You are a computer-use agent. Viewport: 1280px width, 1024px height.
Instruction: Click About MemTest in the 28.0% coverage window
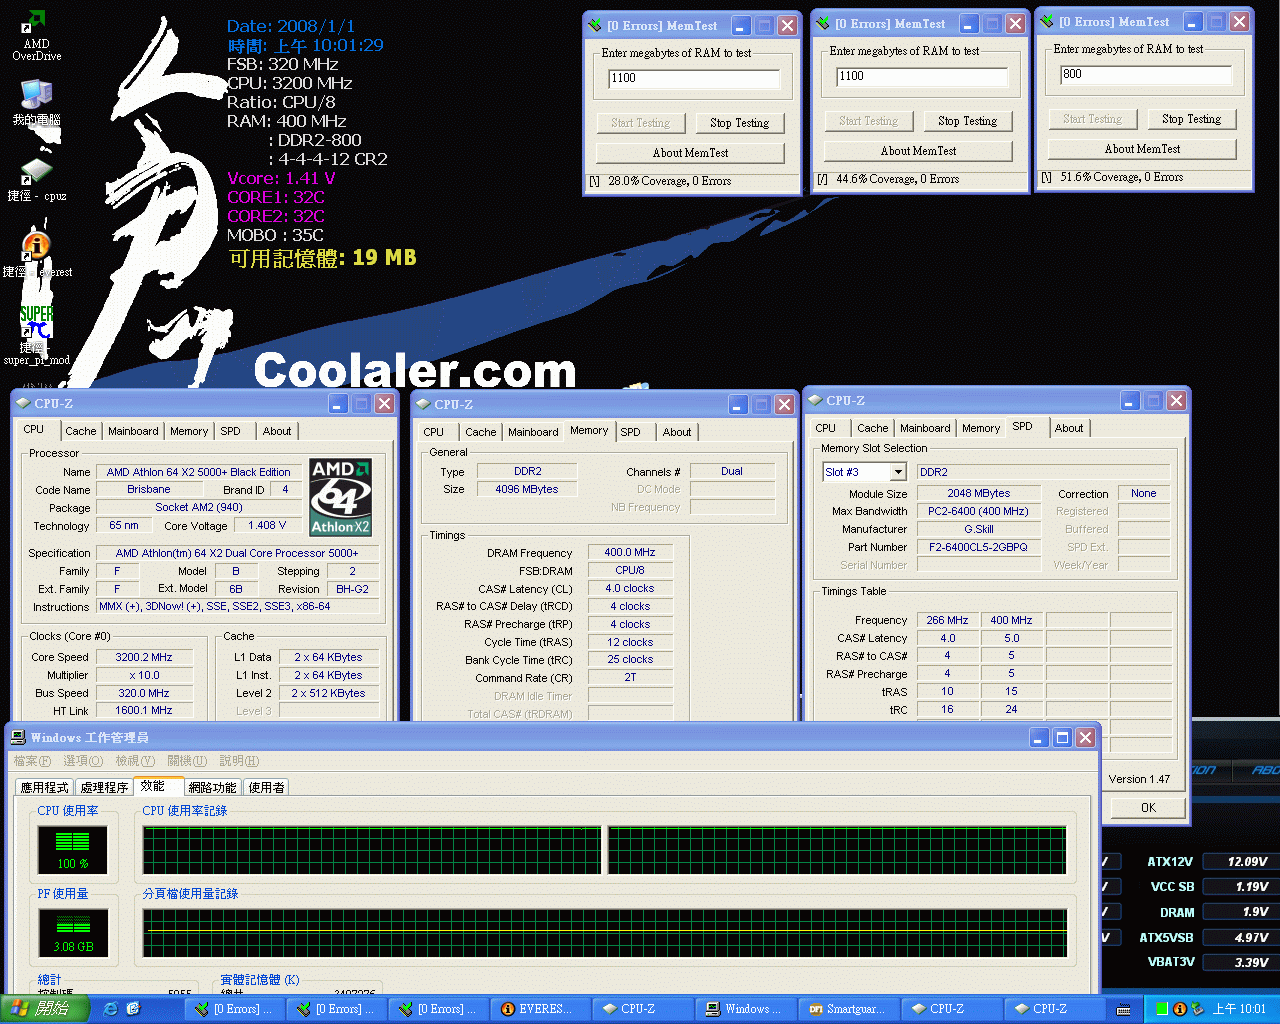tap(690, 153)
